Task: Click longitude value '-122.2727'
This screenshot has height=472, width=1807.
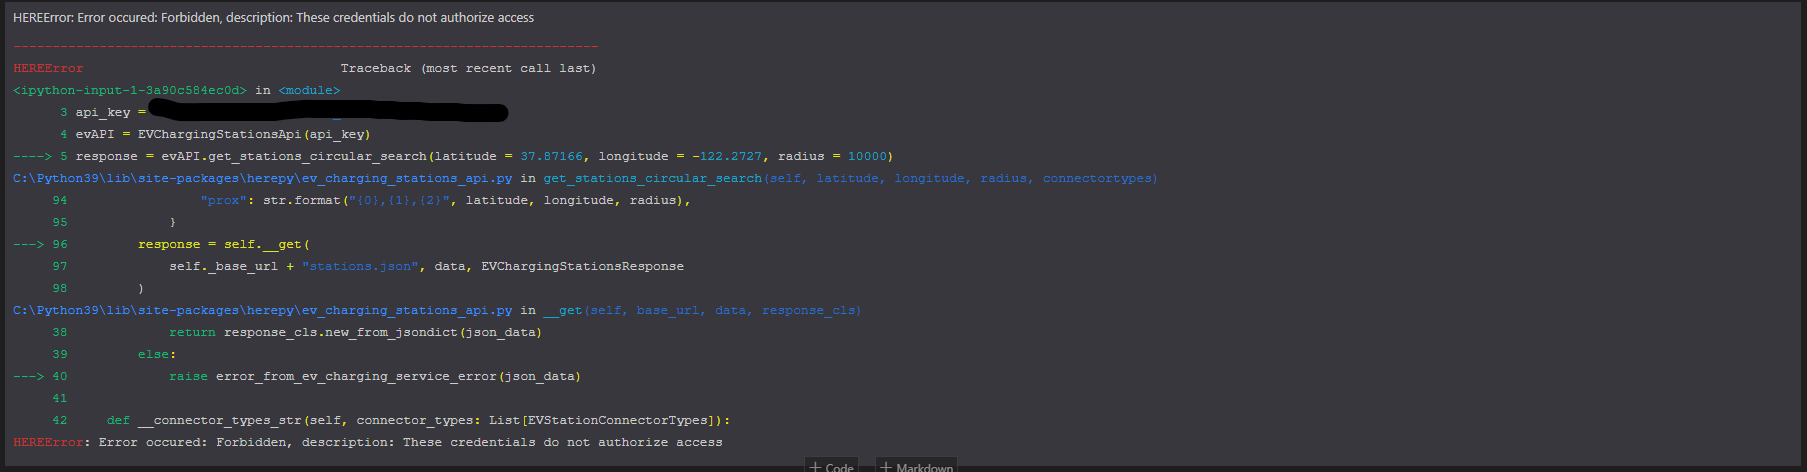Action: (x=726, y=156)
